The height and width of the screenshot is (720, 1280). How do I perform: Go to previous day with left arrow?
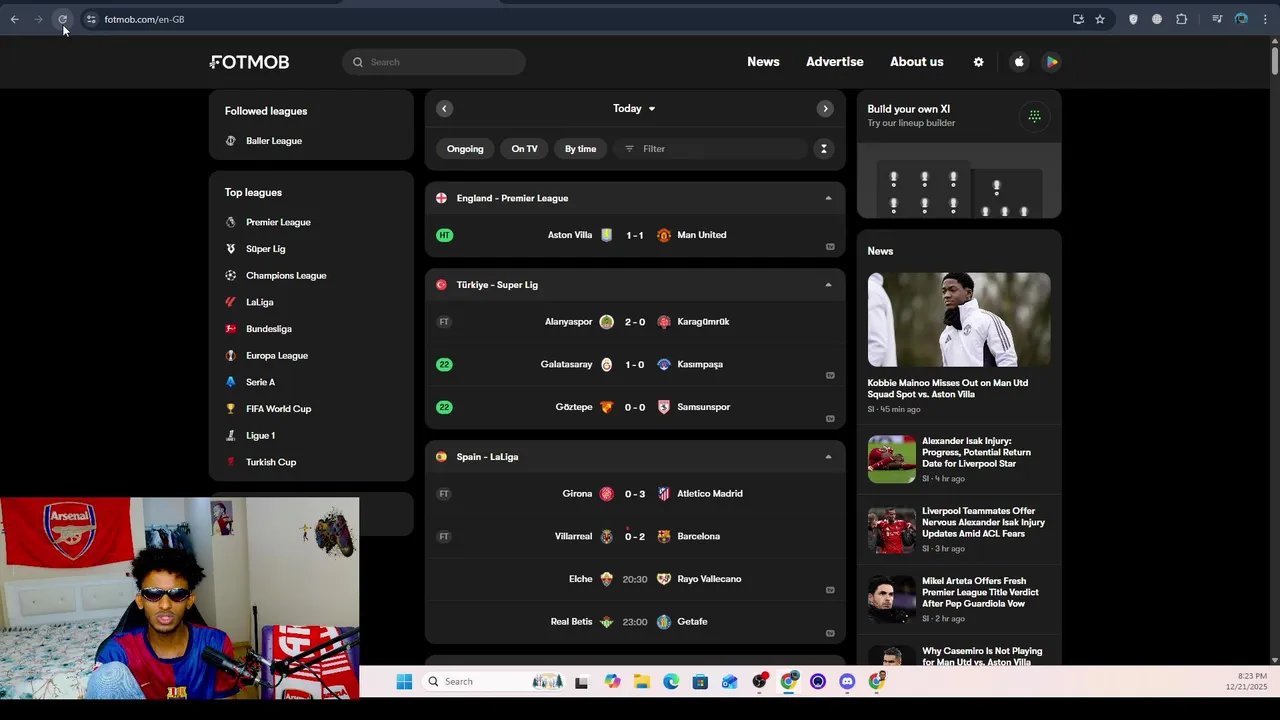[x=444, y=108]
